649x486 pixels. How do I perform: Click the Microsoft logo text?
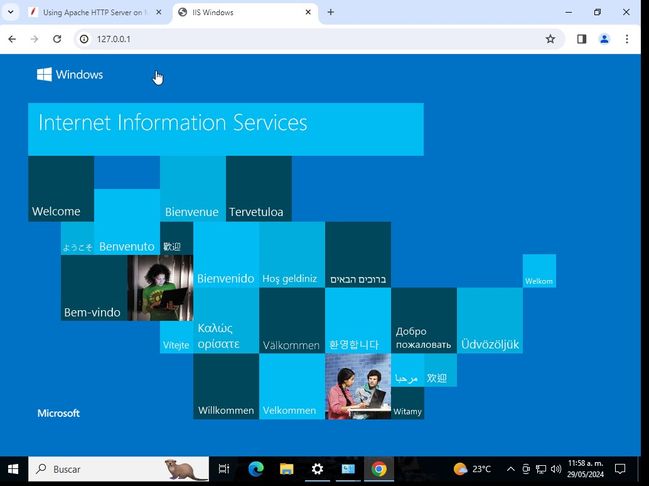tap(58, 413)
